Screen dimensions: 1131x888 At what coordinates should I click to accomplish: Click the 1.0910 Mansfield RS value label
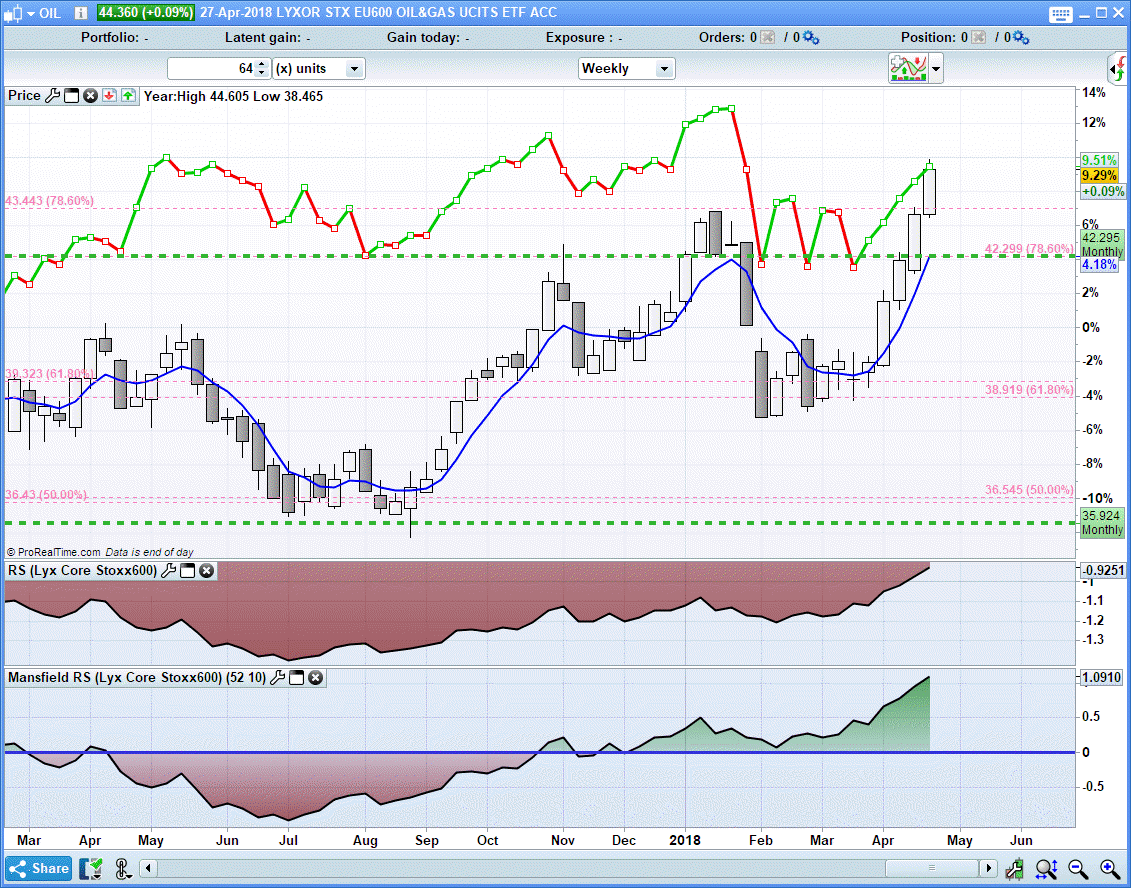(1101, 678)
